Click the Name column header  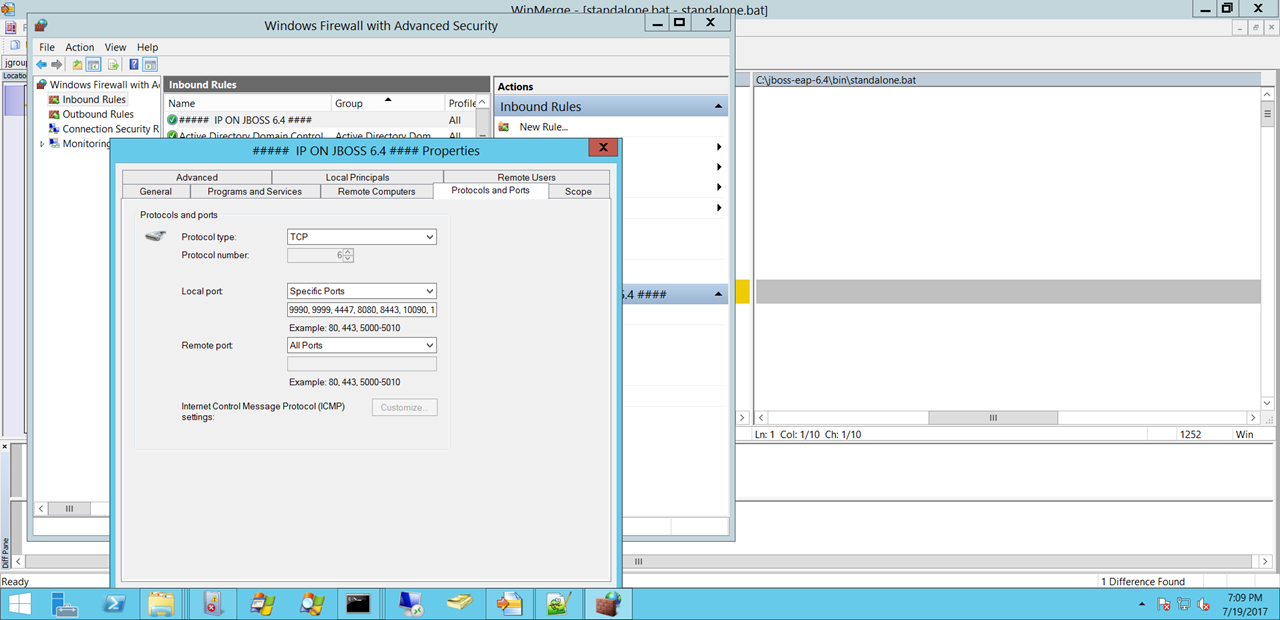point(248,103)
